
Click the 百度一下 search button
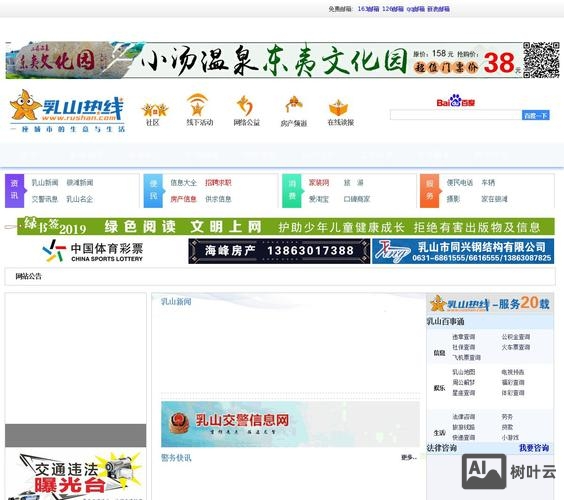click(x=536, y=115)
